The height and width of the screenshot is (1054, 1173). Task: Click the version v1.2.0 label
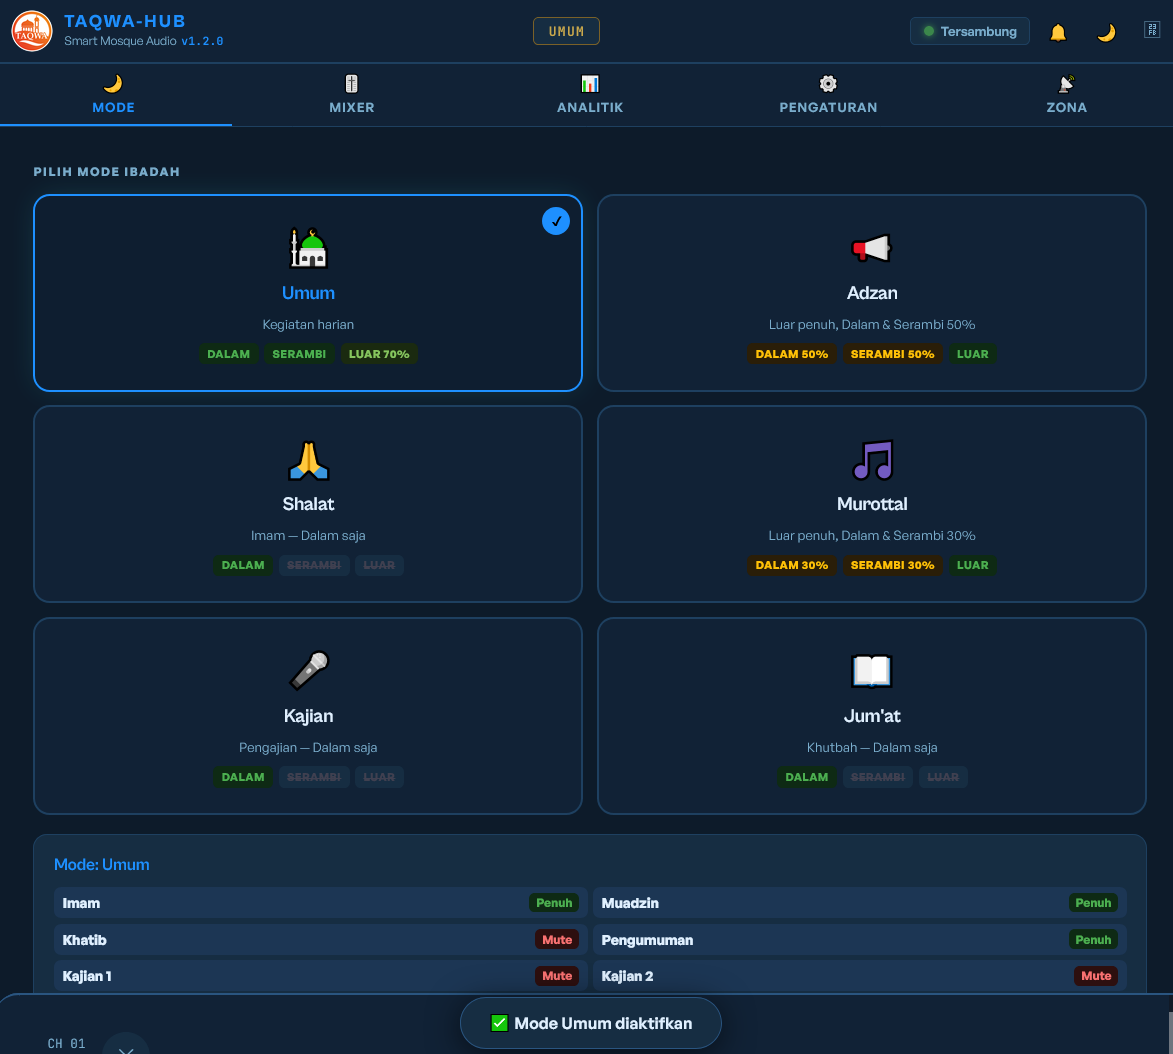202,41
